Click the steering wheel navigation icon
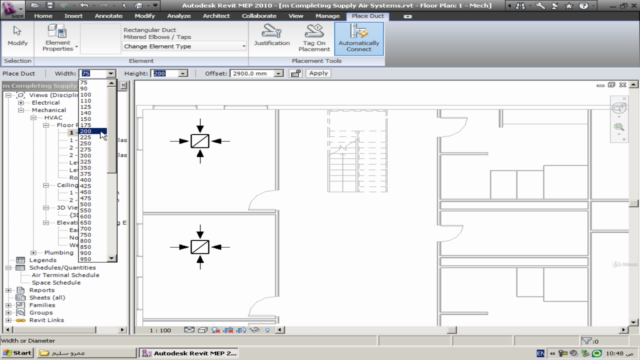The height and width of the screenshot is (360, 640). click(619, 108)
